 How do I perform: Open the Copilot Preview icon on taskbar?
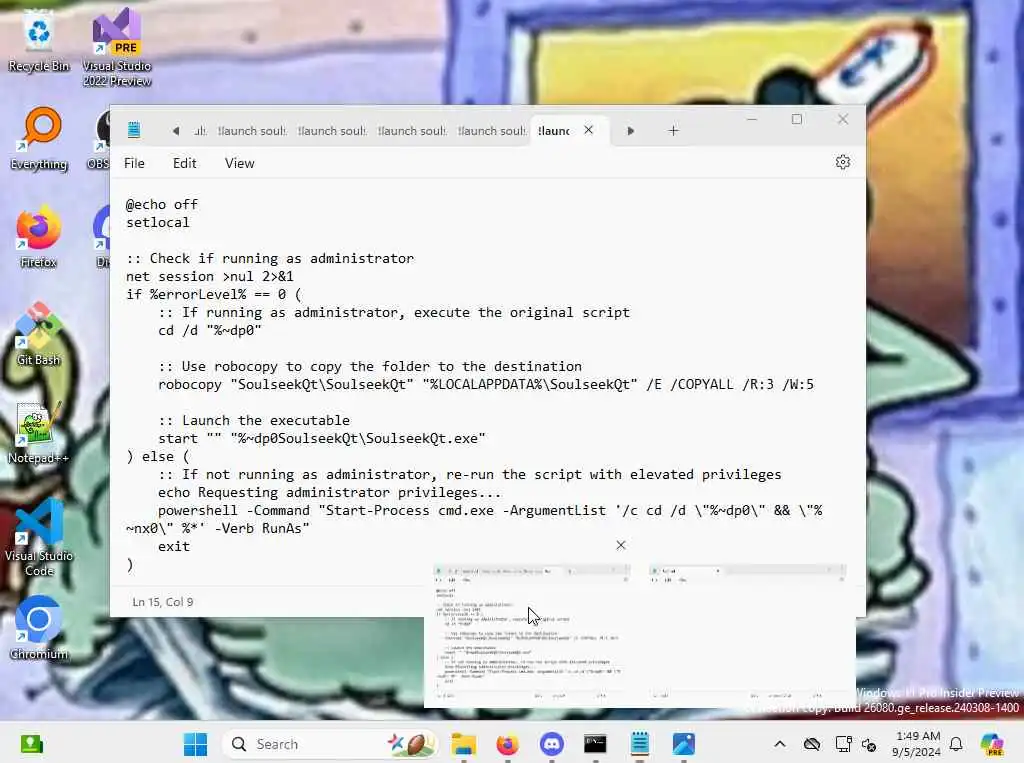tap(992, 744)
